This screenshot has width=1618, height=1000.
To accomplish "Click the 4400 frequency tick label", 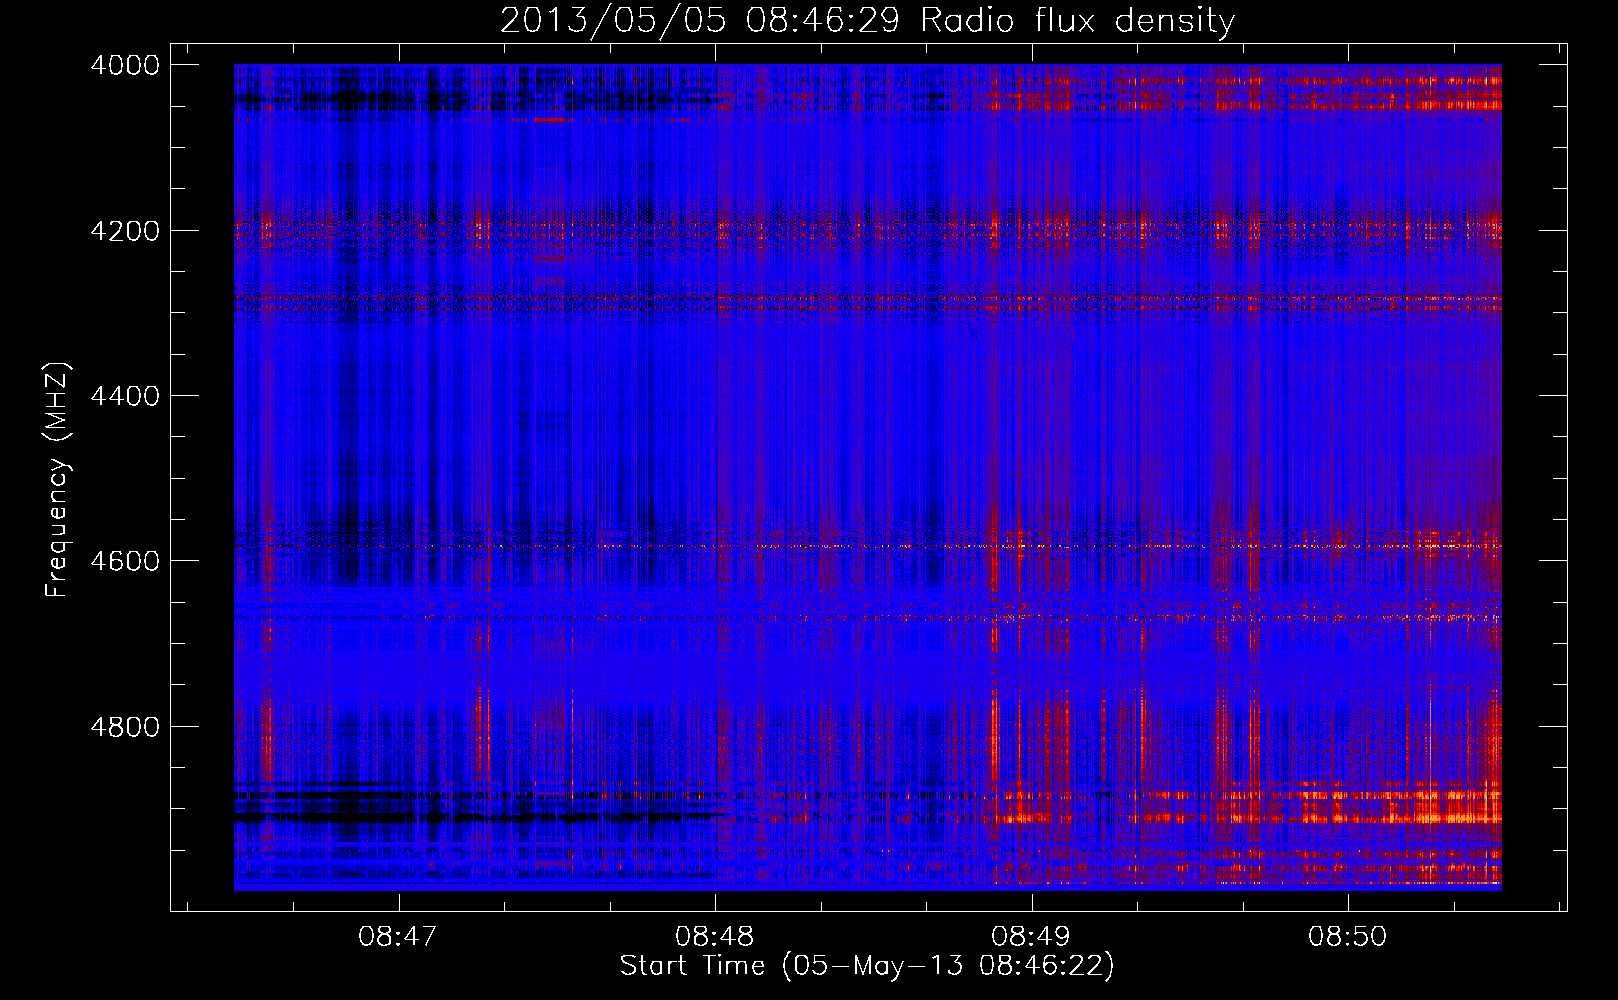I will click(x=125, y=396).
